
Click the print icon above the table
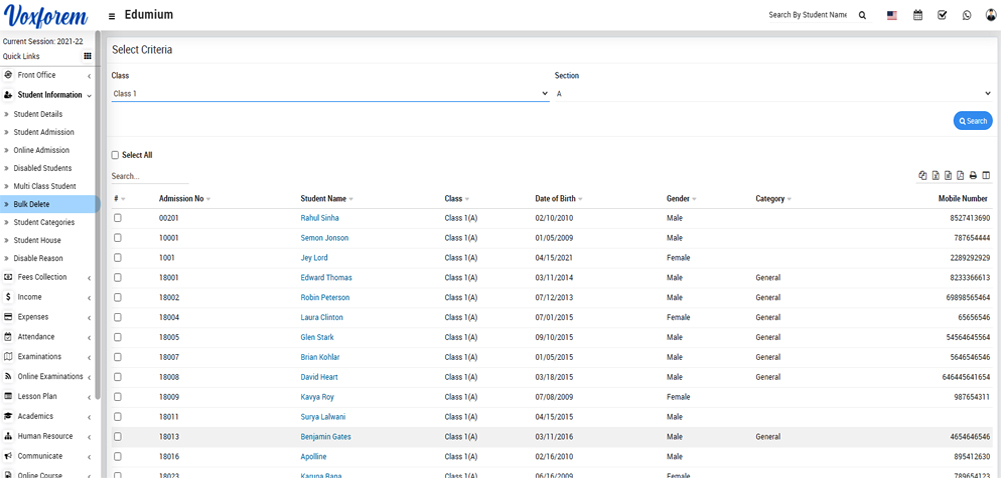(973, 176)
